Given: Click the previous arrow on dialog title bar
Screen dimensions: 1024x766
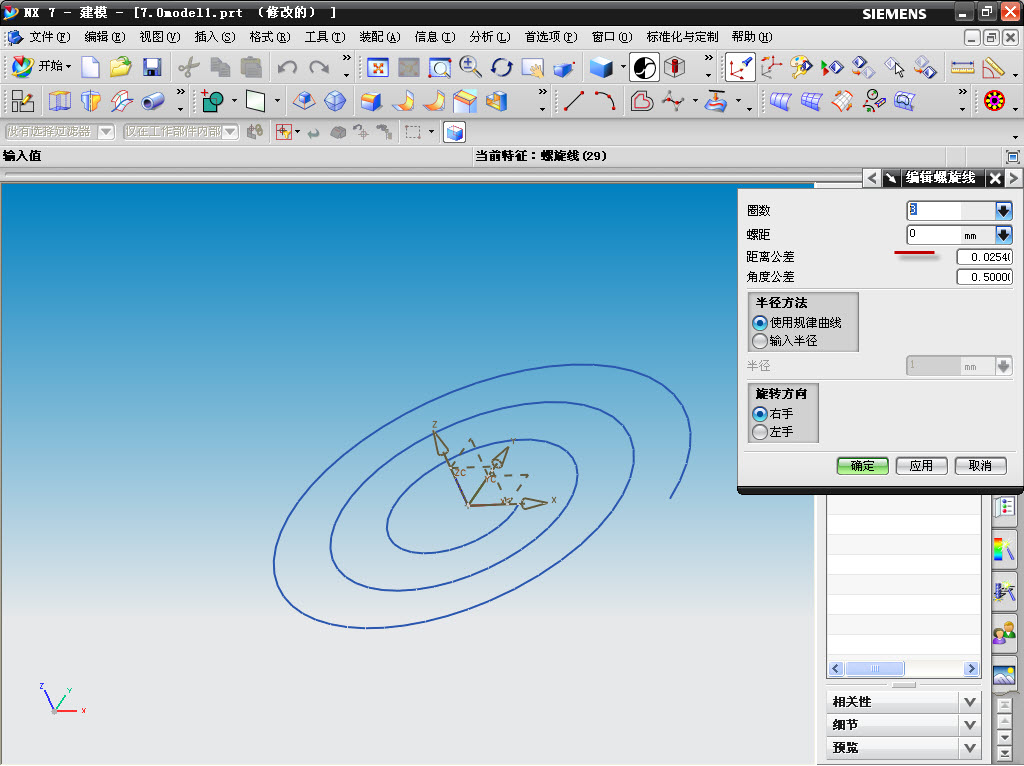Looking at the screenshot, I should coord(872,178).
